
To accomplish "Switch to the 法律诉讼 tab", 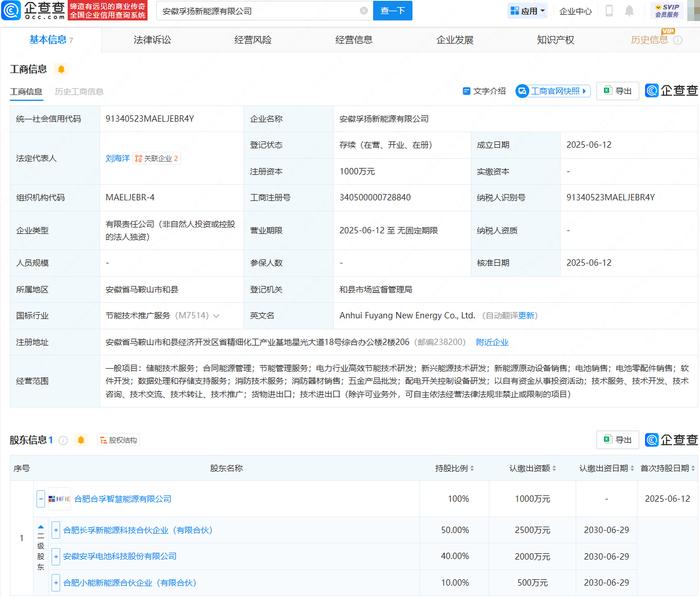I will [x=152, y=40].
